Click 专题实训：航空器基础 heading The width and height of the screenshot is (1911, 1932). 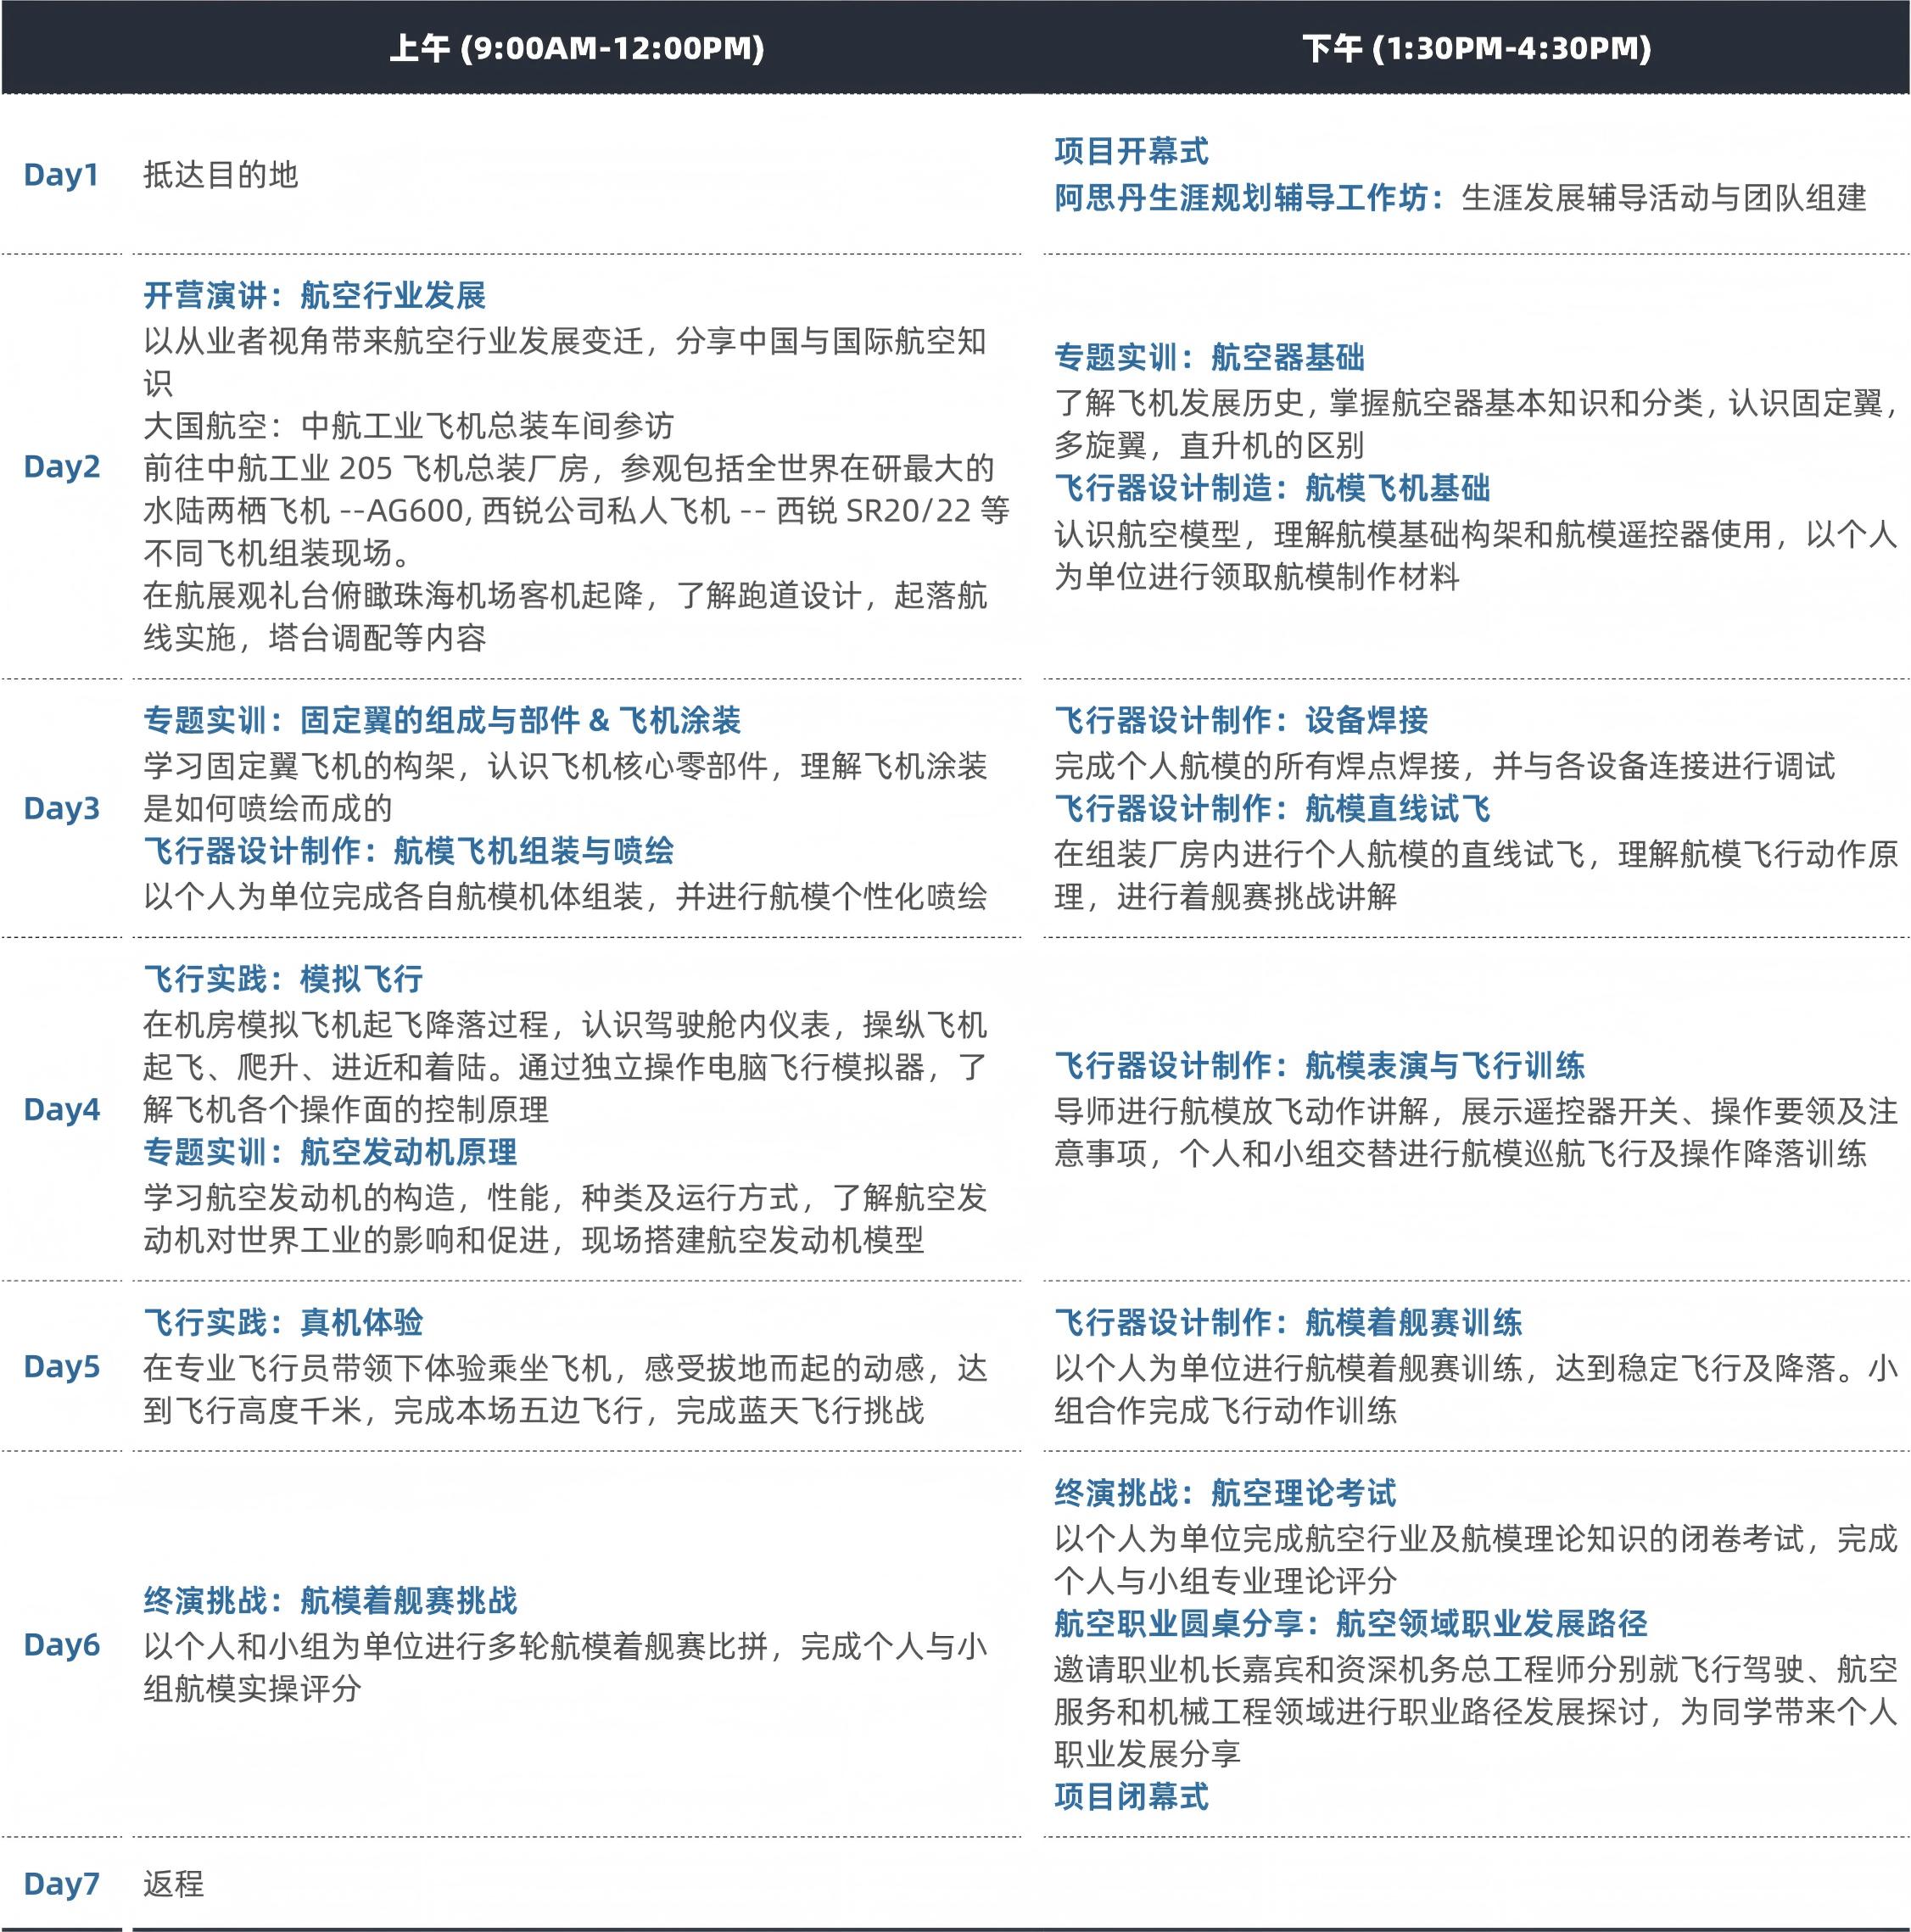pyautogui.click(x=1209, y=358)
